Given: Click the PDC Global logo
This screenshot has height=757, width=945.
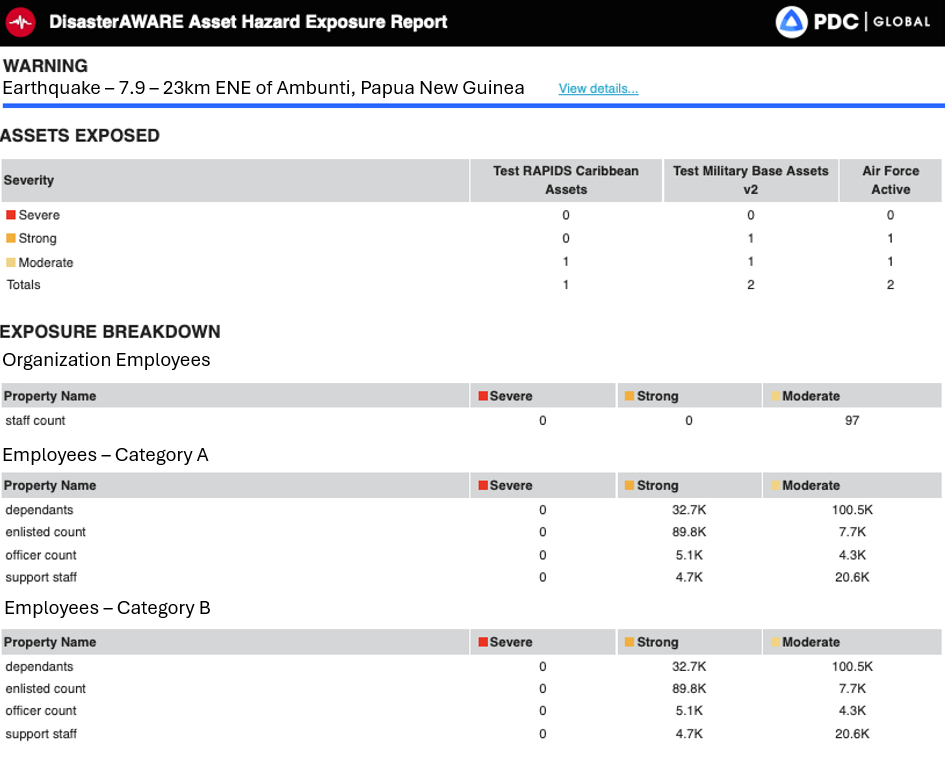Looking at the screenshot, I should [853, 22].
